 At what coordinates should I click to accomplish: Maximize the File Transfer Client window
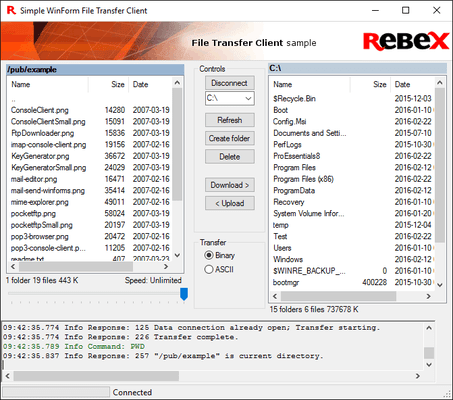pyautogui.click(x=406, y=11)
